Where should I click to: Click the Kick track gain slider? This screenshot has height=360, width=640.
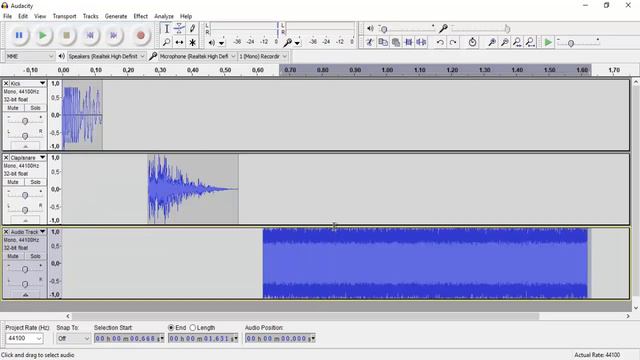(x=25, y=121)
